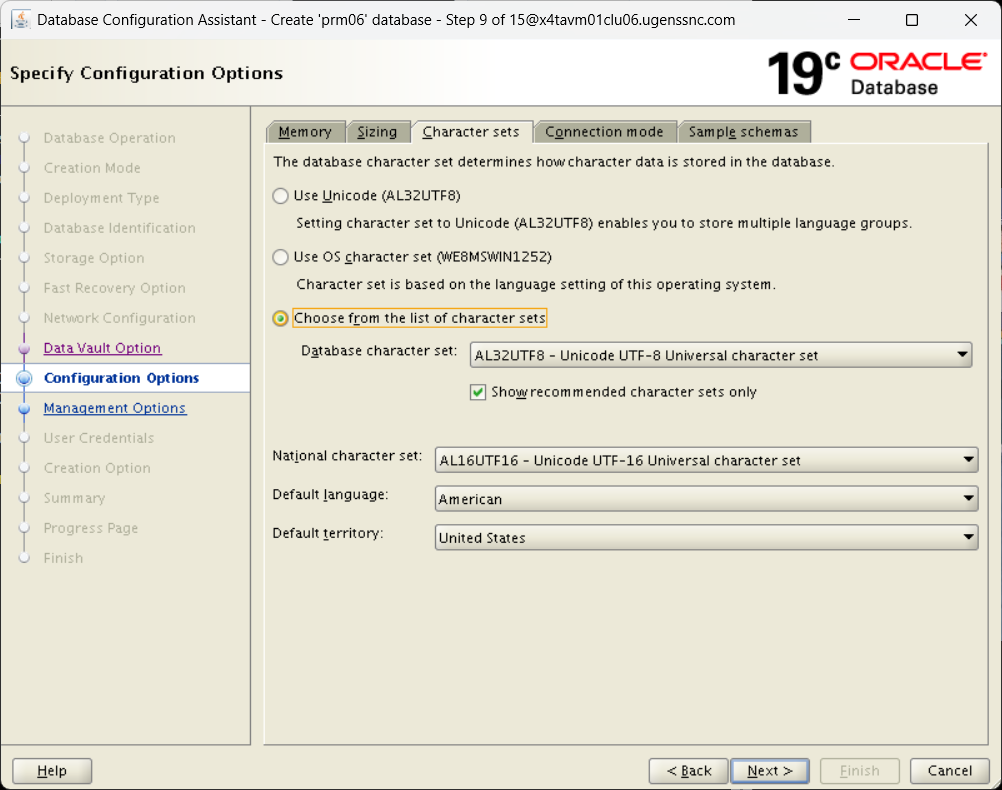Open the Management Options step link
Viewport: 1002px width, 790px height.
point(115,408)
